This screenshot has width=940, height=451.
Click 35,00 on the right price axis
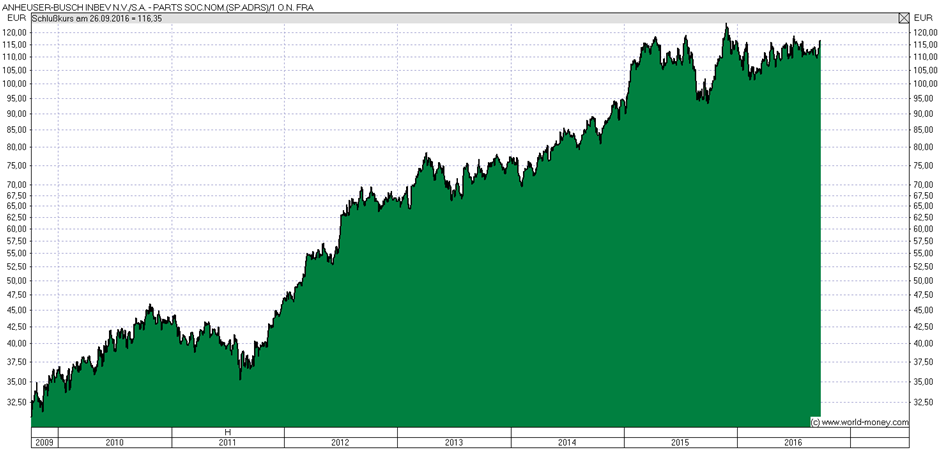[x=923, y=381]
